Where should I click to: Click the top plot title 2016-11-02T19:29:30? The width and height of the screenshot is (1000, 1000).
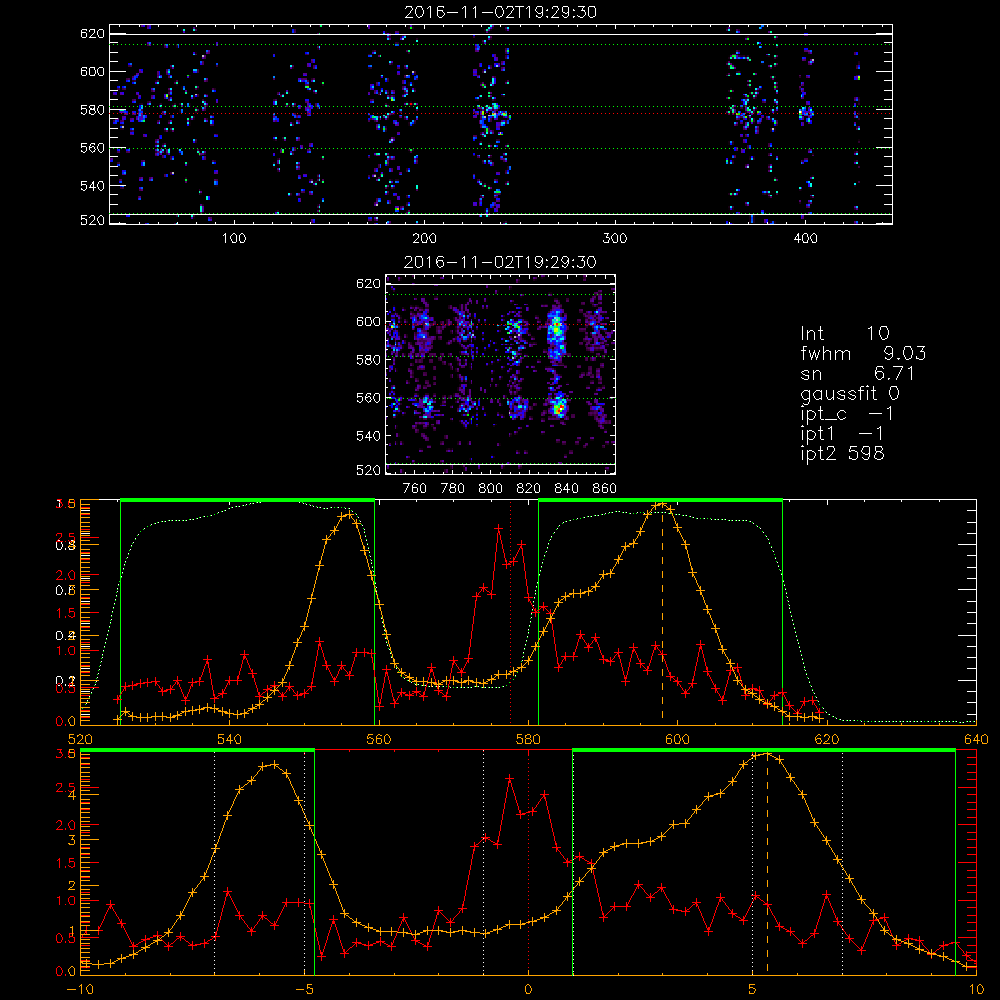click(x=501, y=12)
